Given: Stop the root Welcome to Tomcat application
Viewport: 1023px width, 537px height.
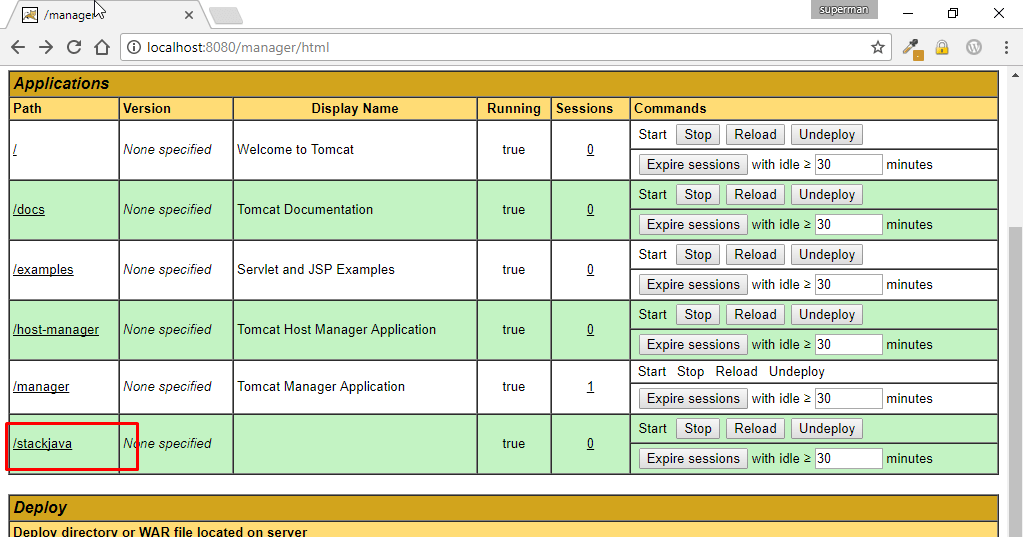Looking at the screenshot, I should (697, 134).
